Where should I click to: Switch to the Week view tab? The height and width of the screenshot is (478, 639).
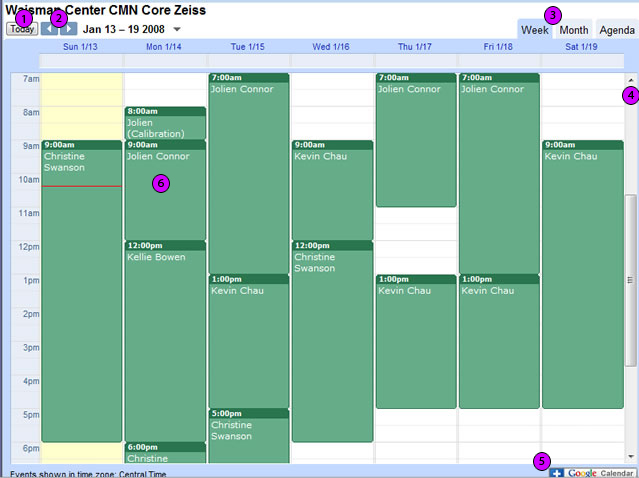click(535, 30)
